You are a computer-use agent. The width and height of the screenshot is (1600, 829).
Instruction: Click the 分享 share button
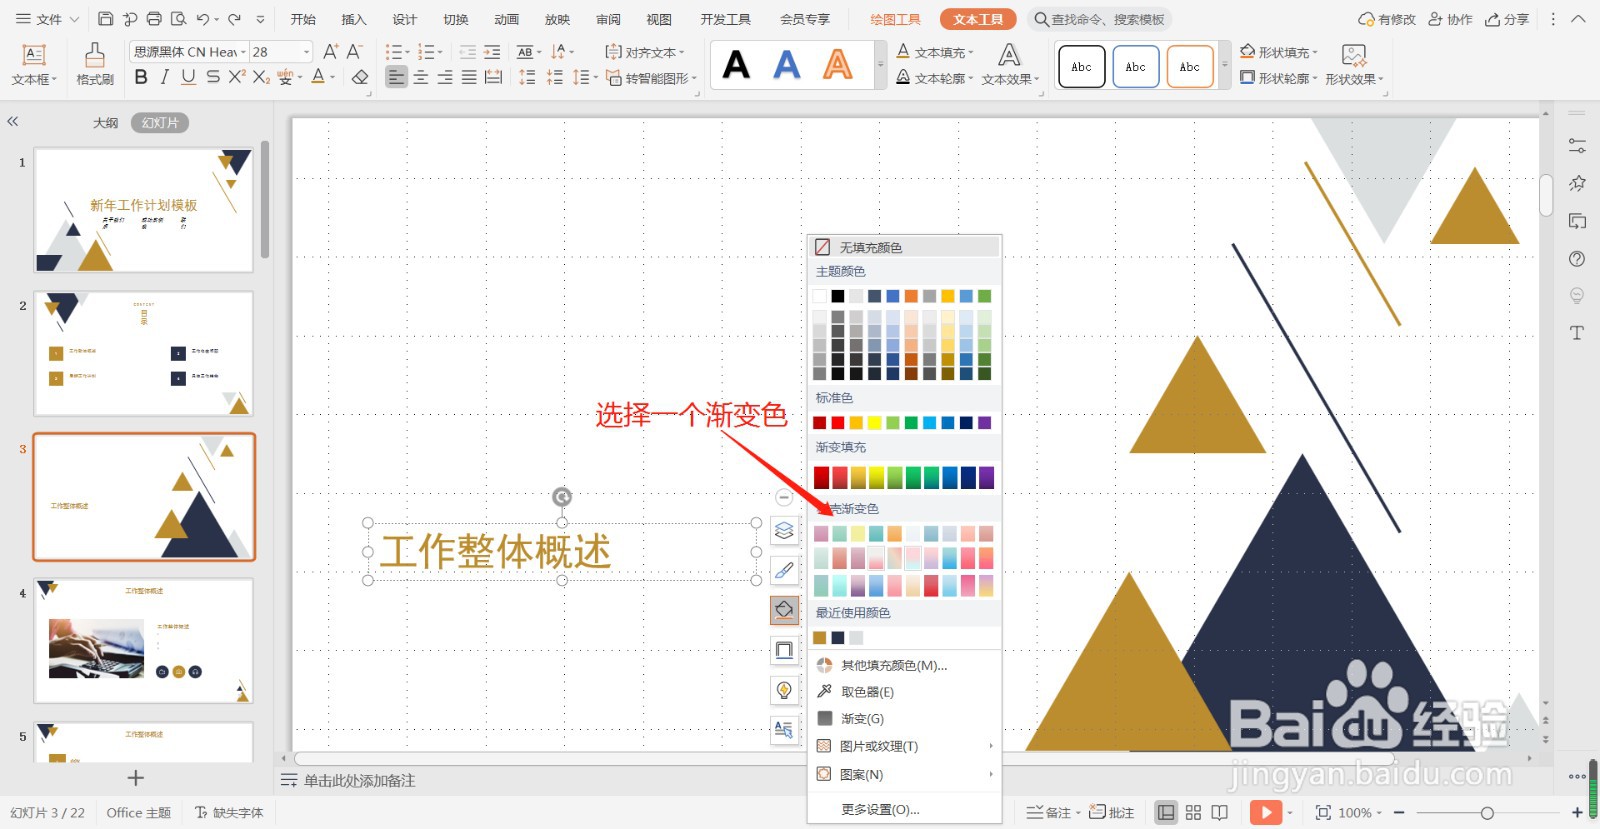click(1507, 19)
